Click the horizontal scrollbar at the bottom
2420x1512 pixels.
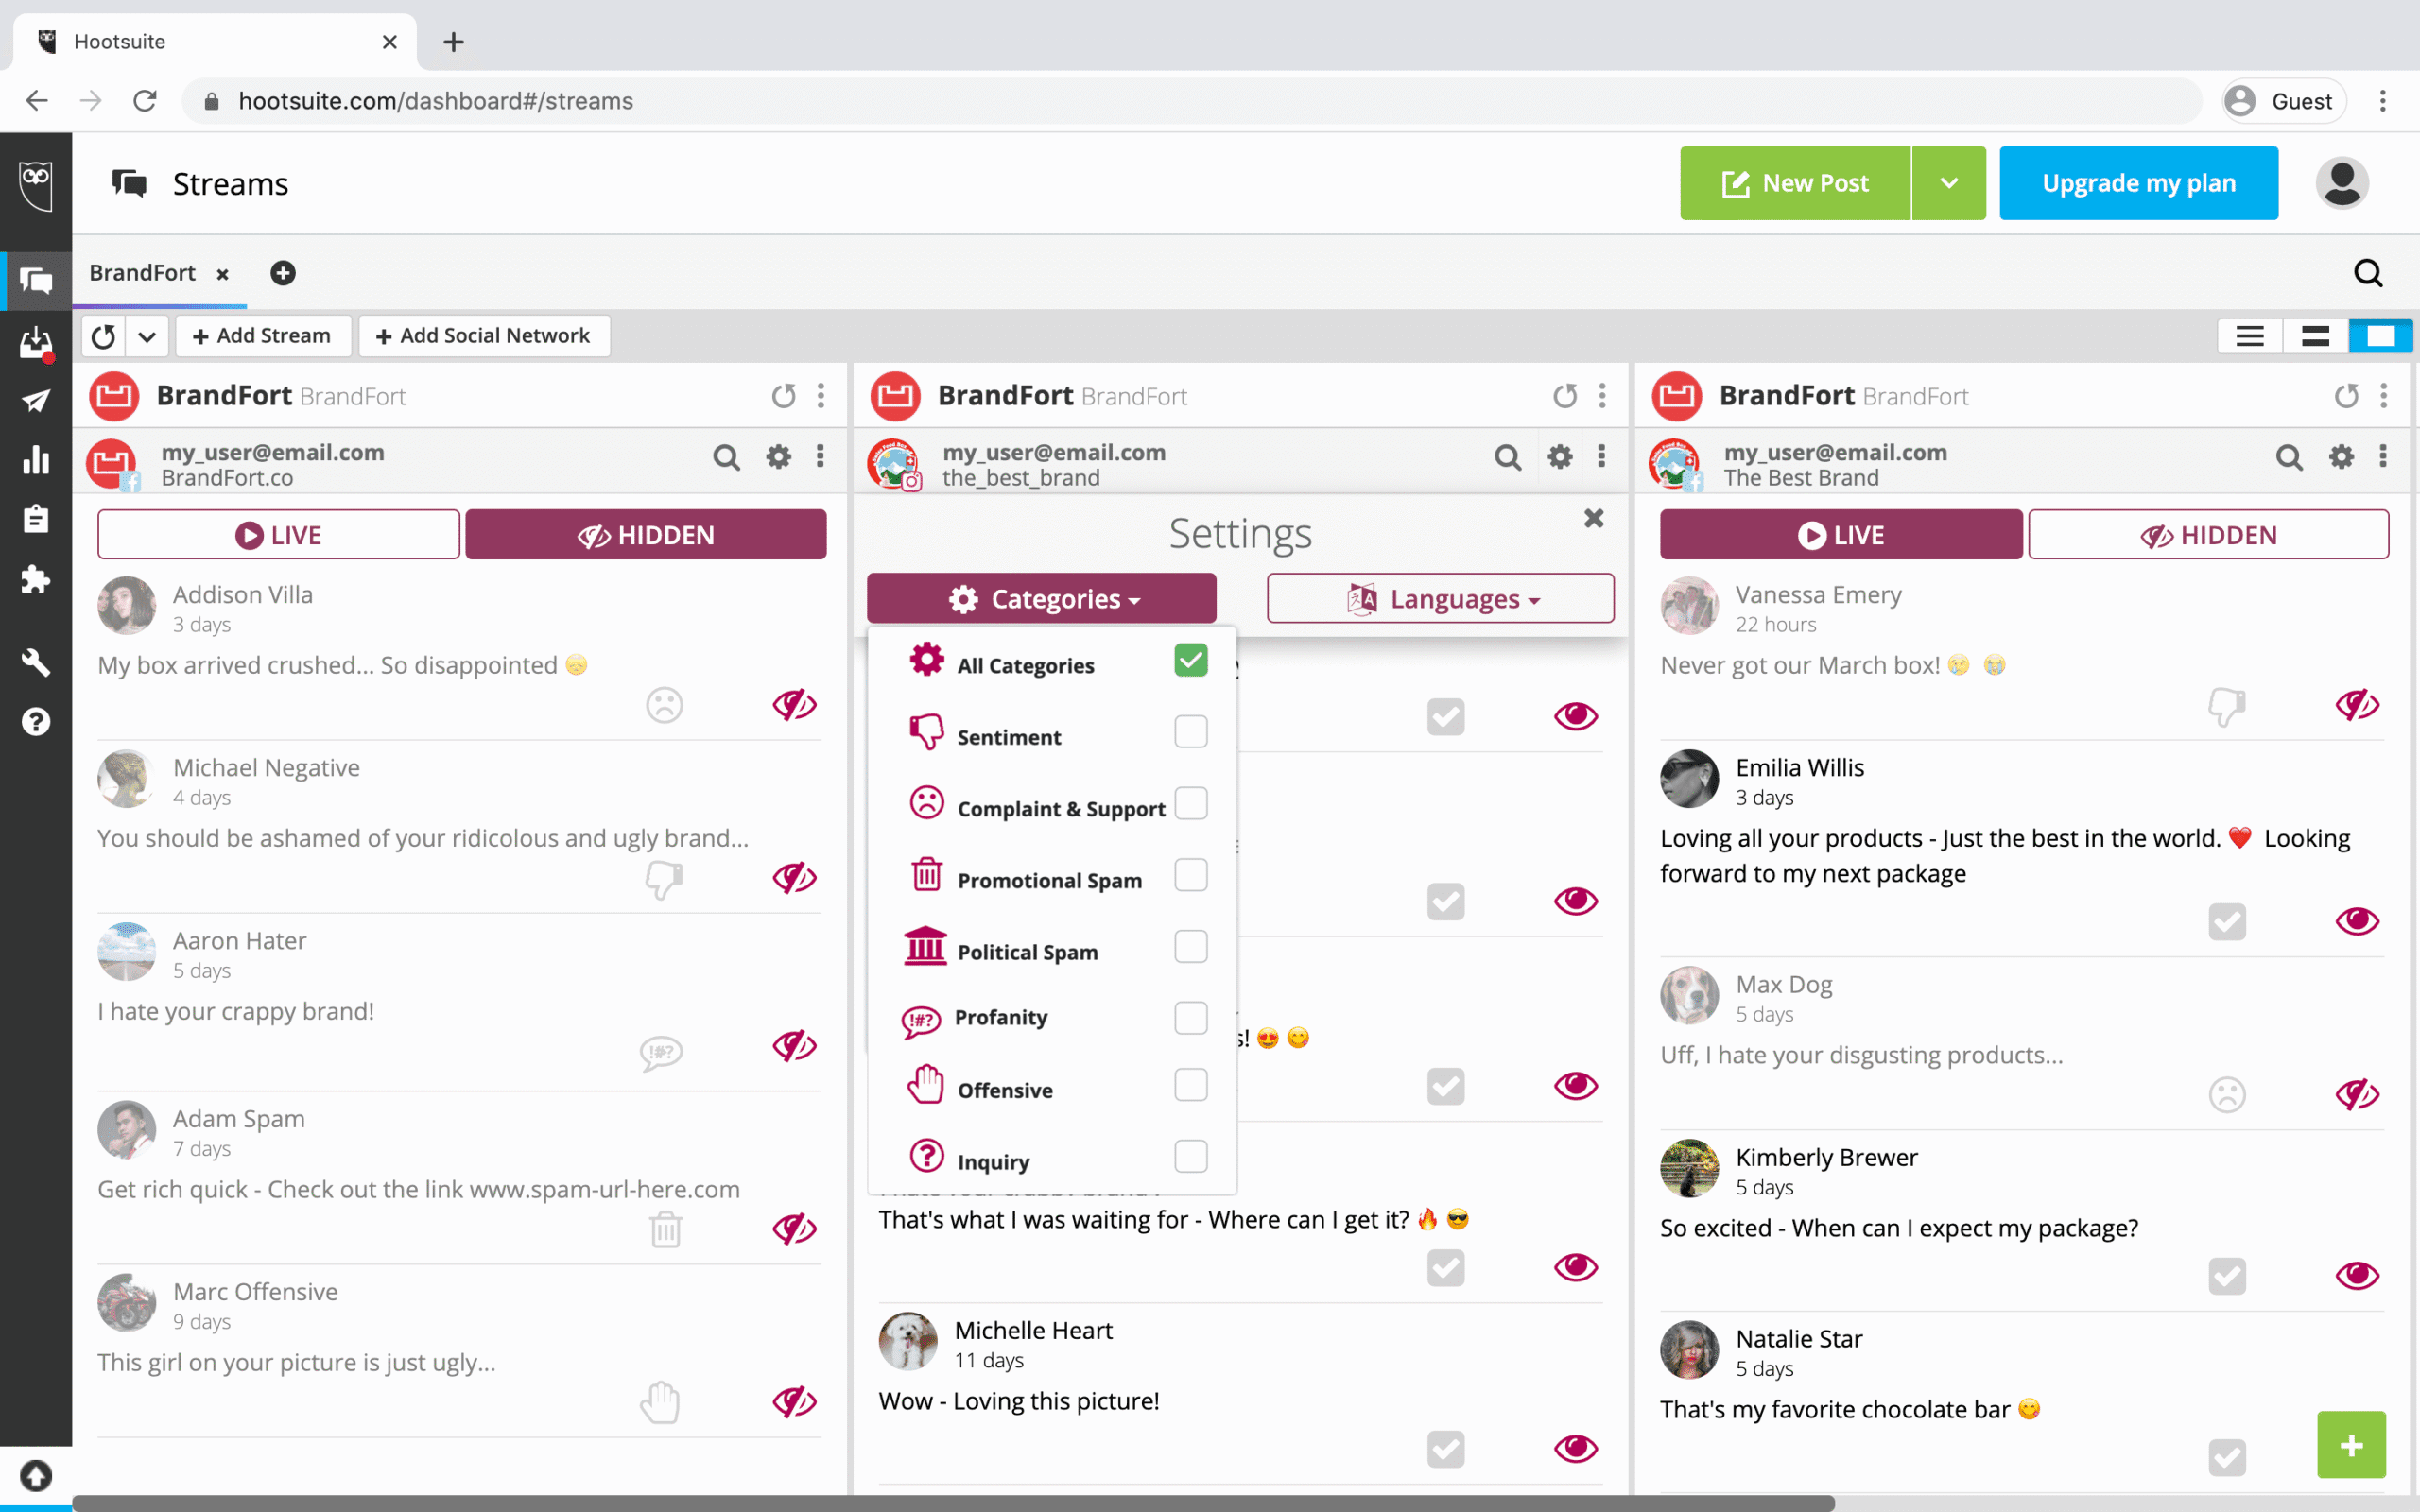tap(950, 1503)
